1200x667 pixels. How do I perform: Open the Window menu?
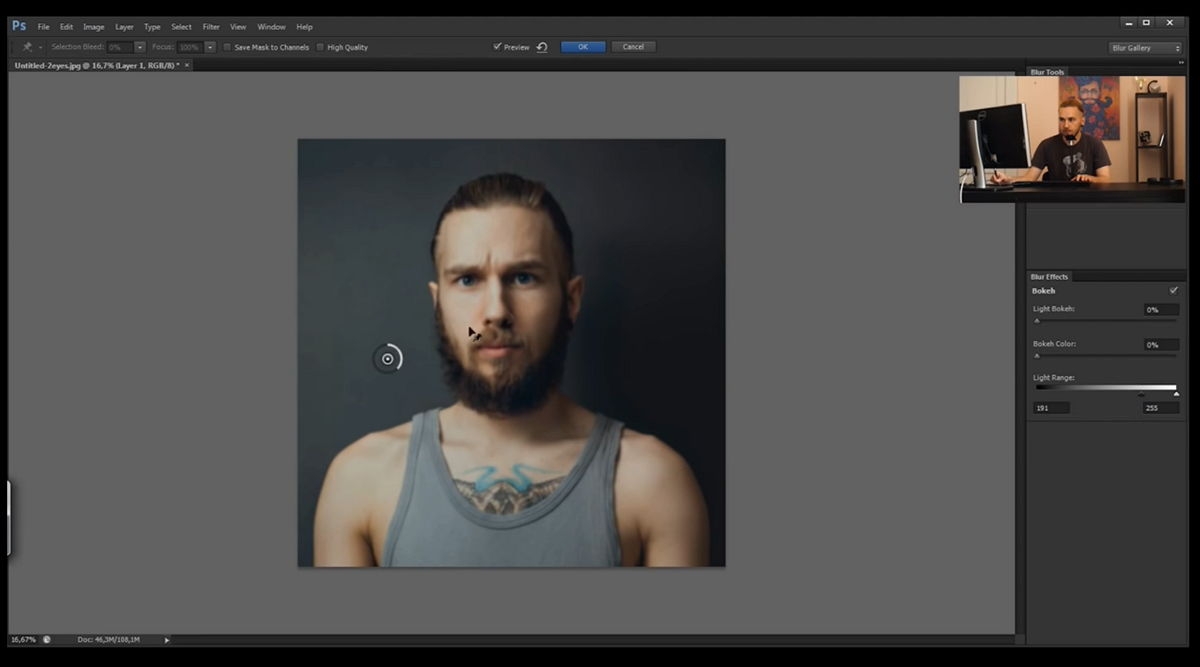pos(271,27)
